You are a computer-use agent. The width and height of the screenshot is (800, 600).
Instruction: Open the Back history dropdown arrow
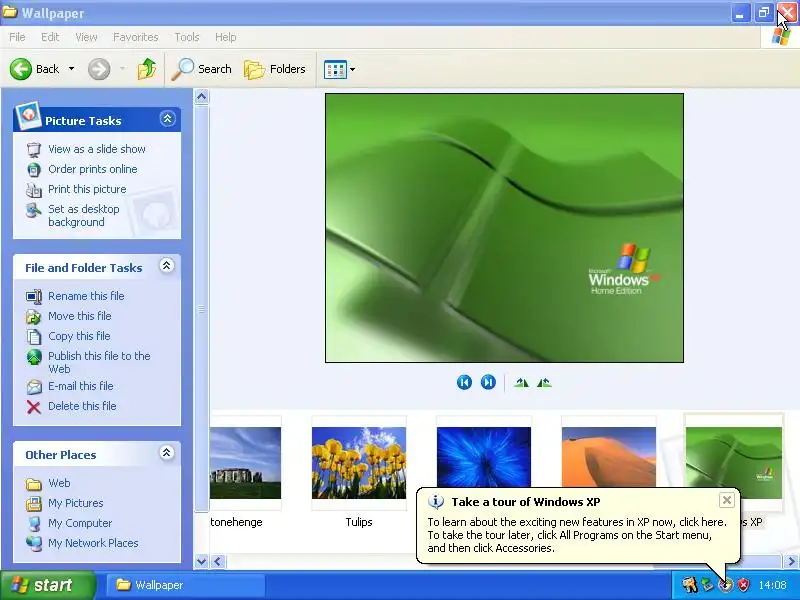(71, 69)
